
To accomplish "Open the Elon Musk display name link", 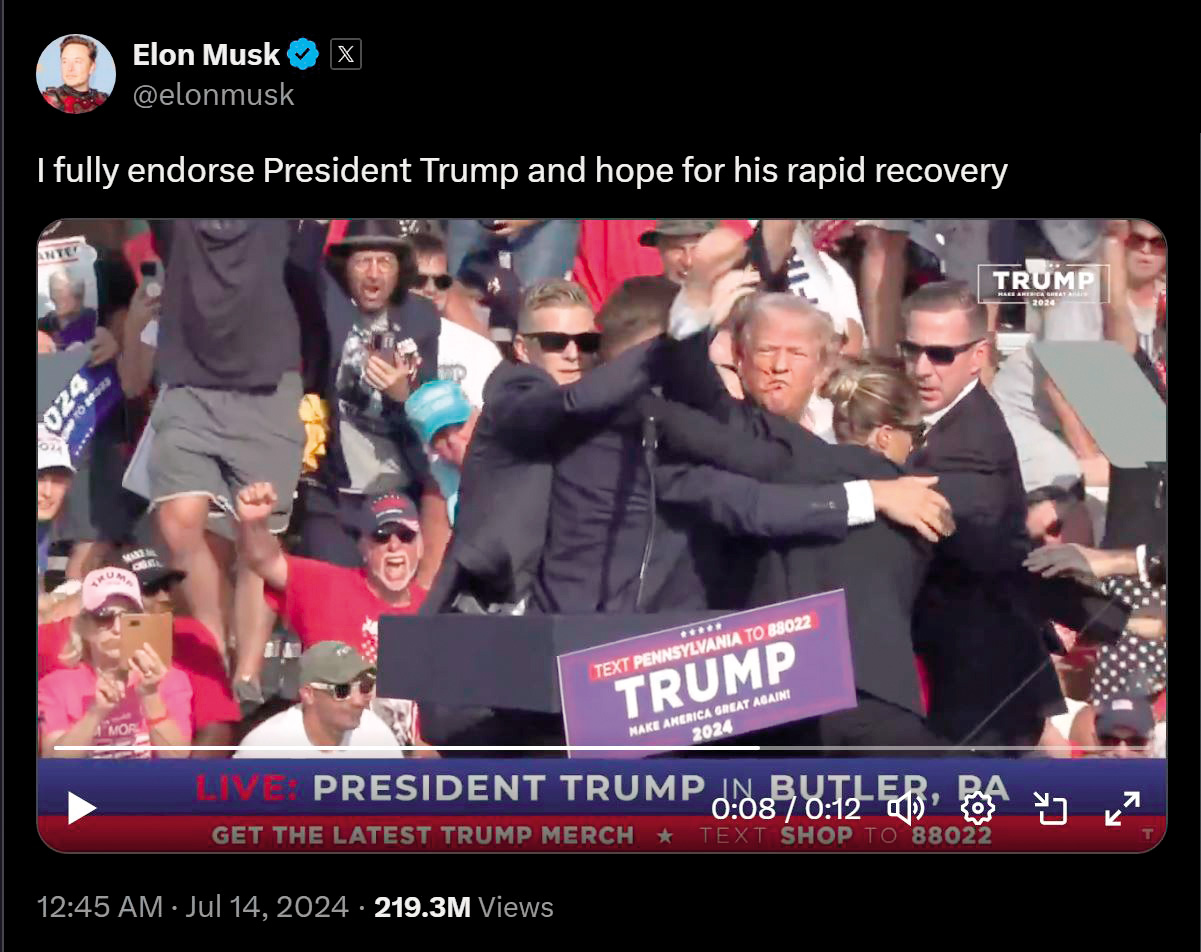I will (x=206, y=54).
